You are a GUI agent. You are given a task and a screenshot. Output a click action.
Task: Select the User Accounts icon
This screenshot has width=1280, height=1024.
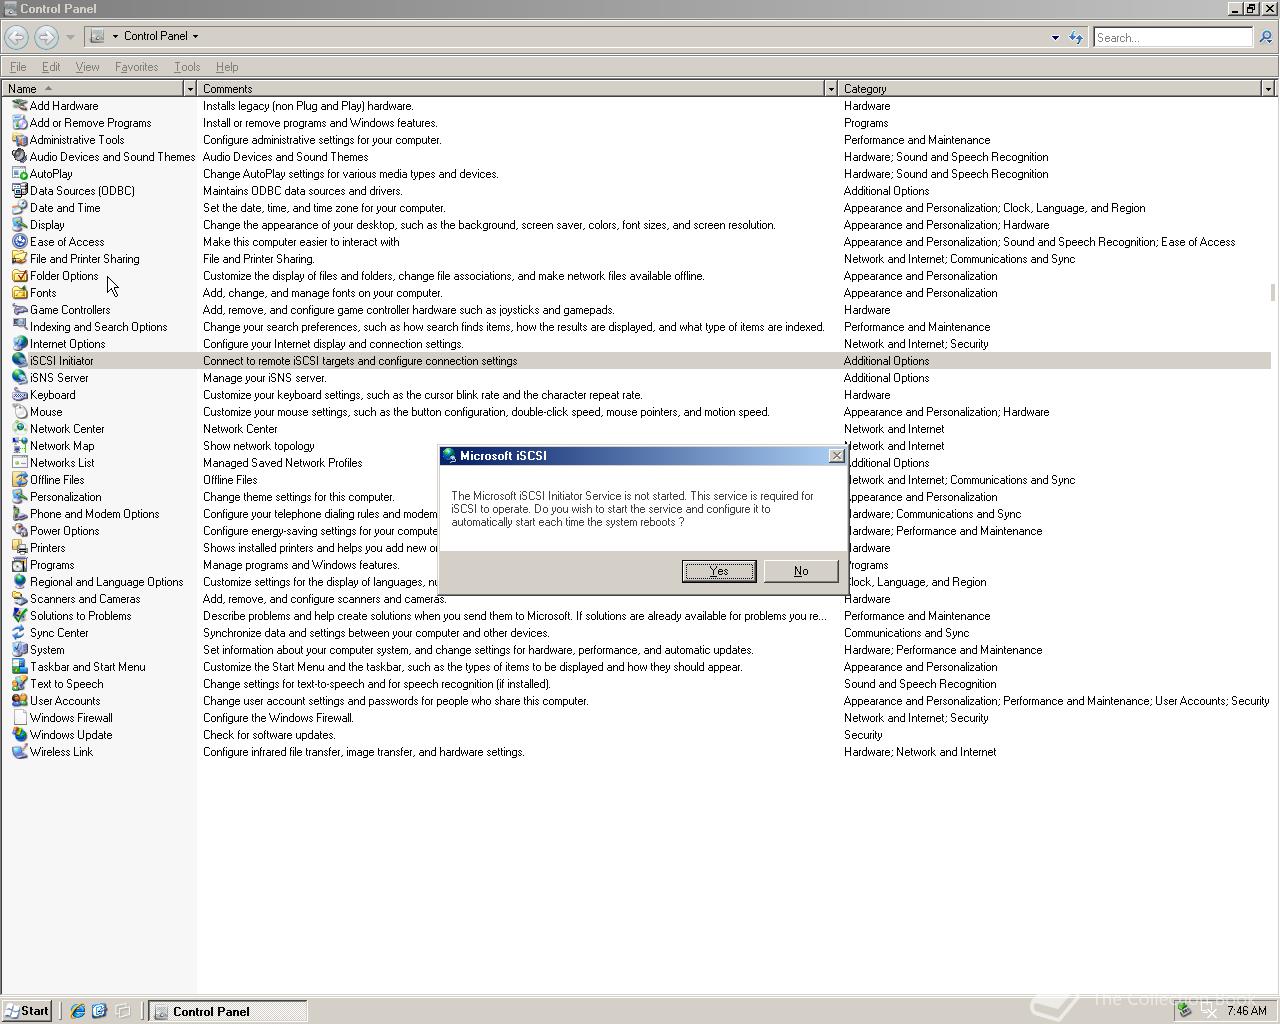pos(19,701)
